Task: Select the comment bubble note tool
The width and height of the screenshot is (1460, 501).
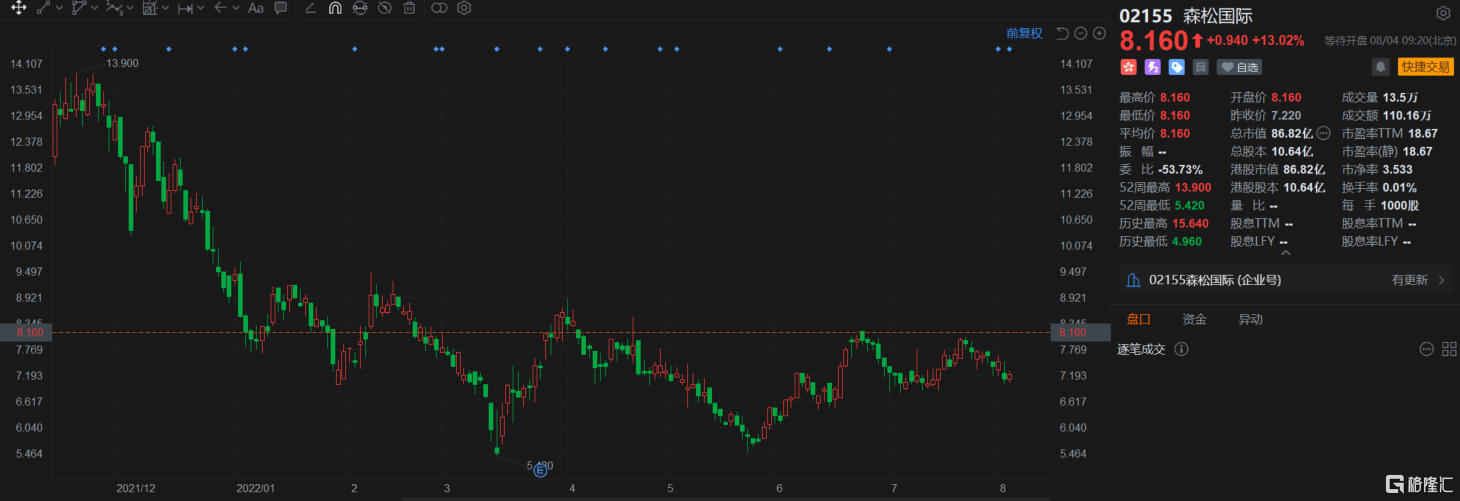Action: (x=281, y=8)
